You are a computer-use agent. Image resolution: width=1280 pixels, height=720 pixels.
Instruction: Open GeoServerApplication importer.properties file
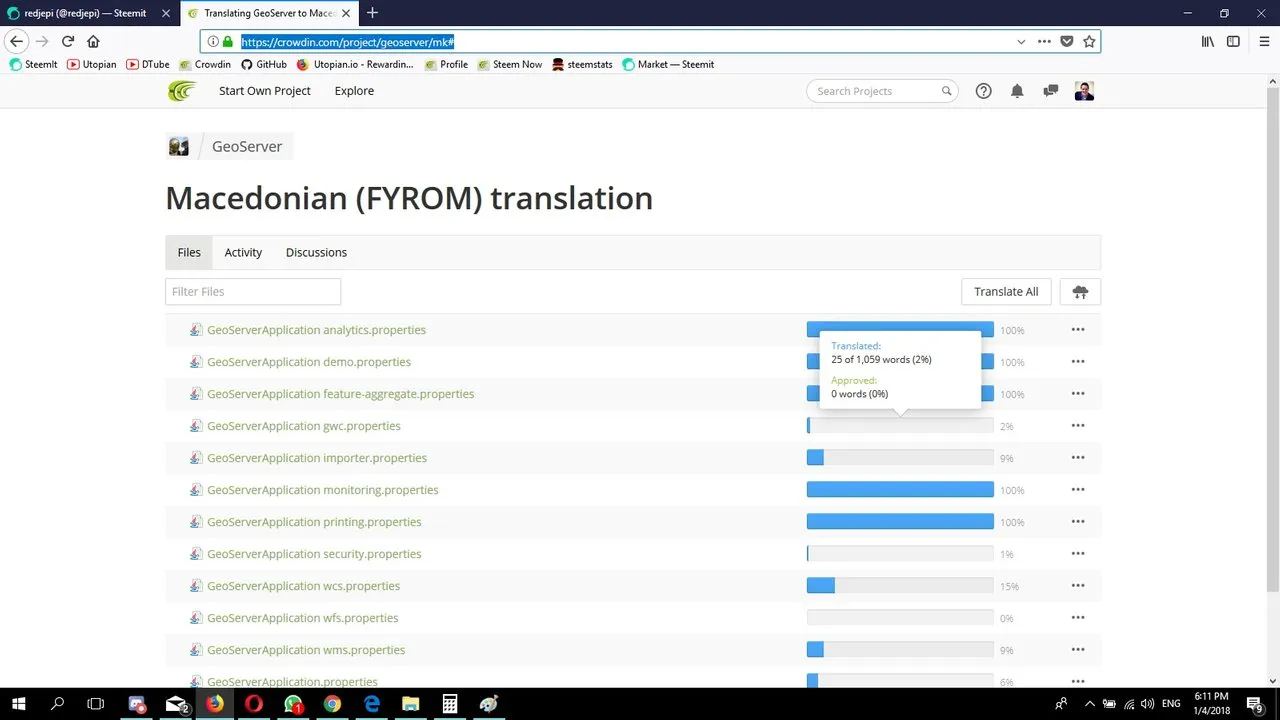(317, 458)
